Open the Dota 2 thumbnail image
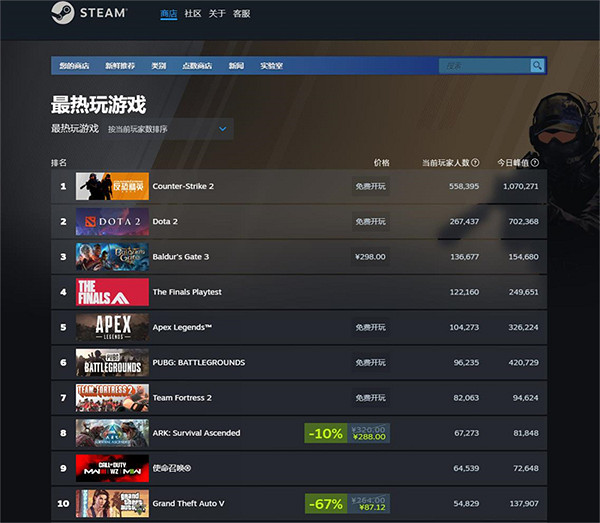 tap(112, 222)
